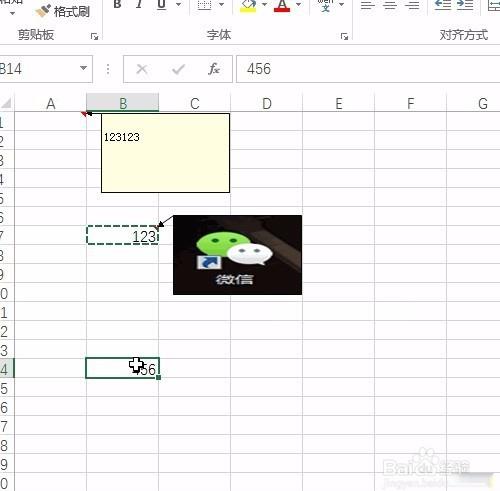500x491 pixels.
Task: Click cell B14 containing 456
Action: pyautogui.click(x=123, y=368)
